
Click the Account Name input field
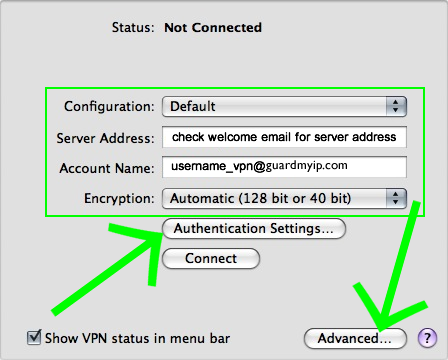click(x=284, y=167)
